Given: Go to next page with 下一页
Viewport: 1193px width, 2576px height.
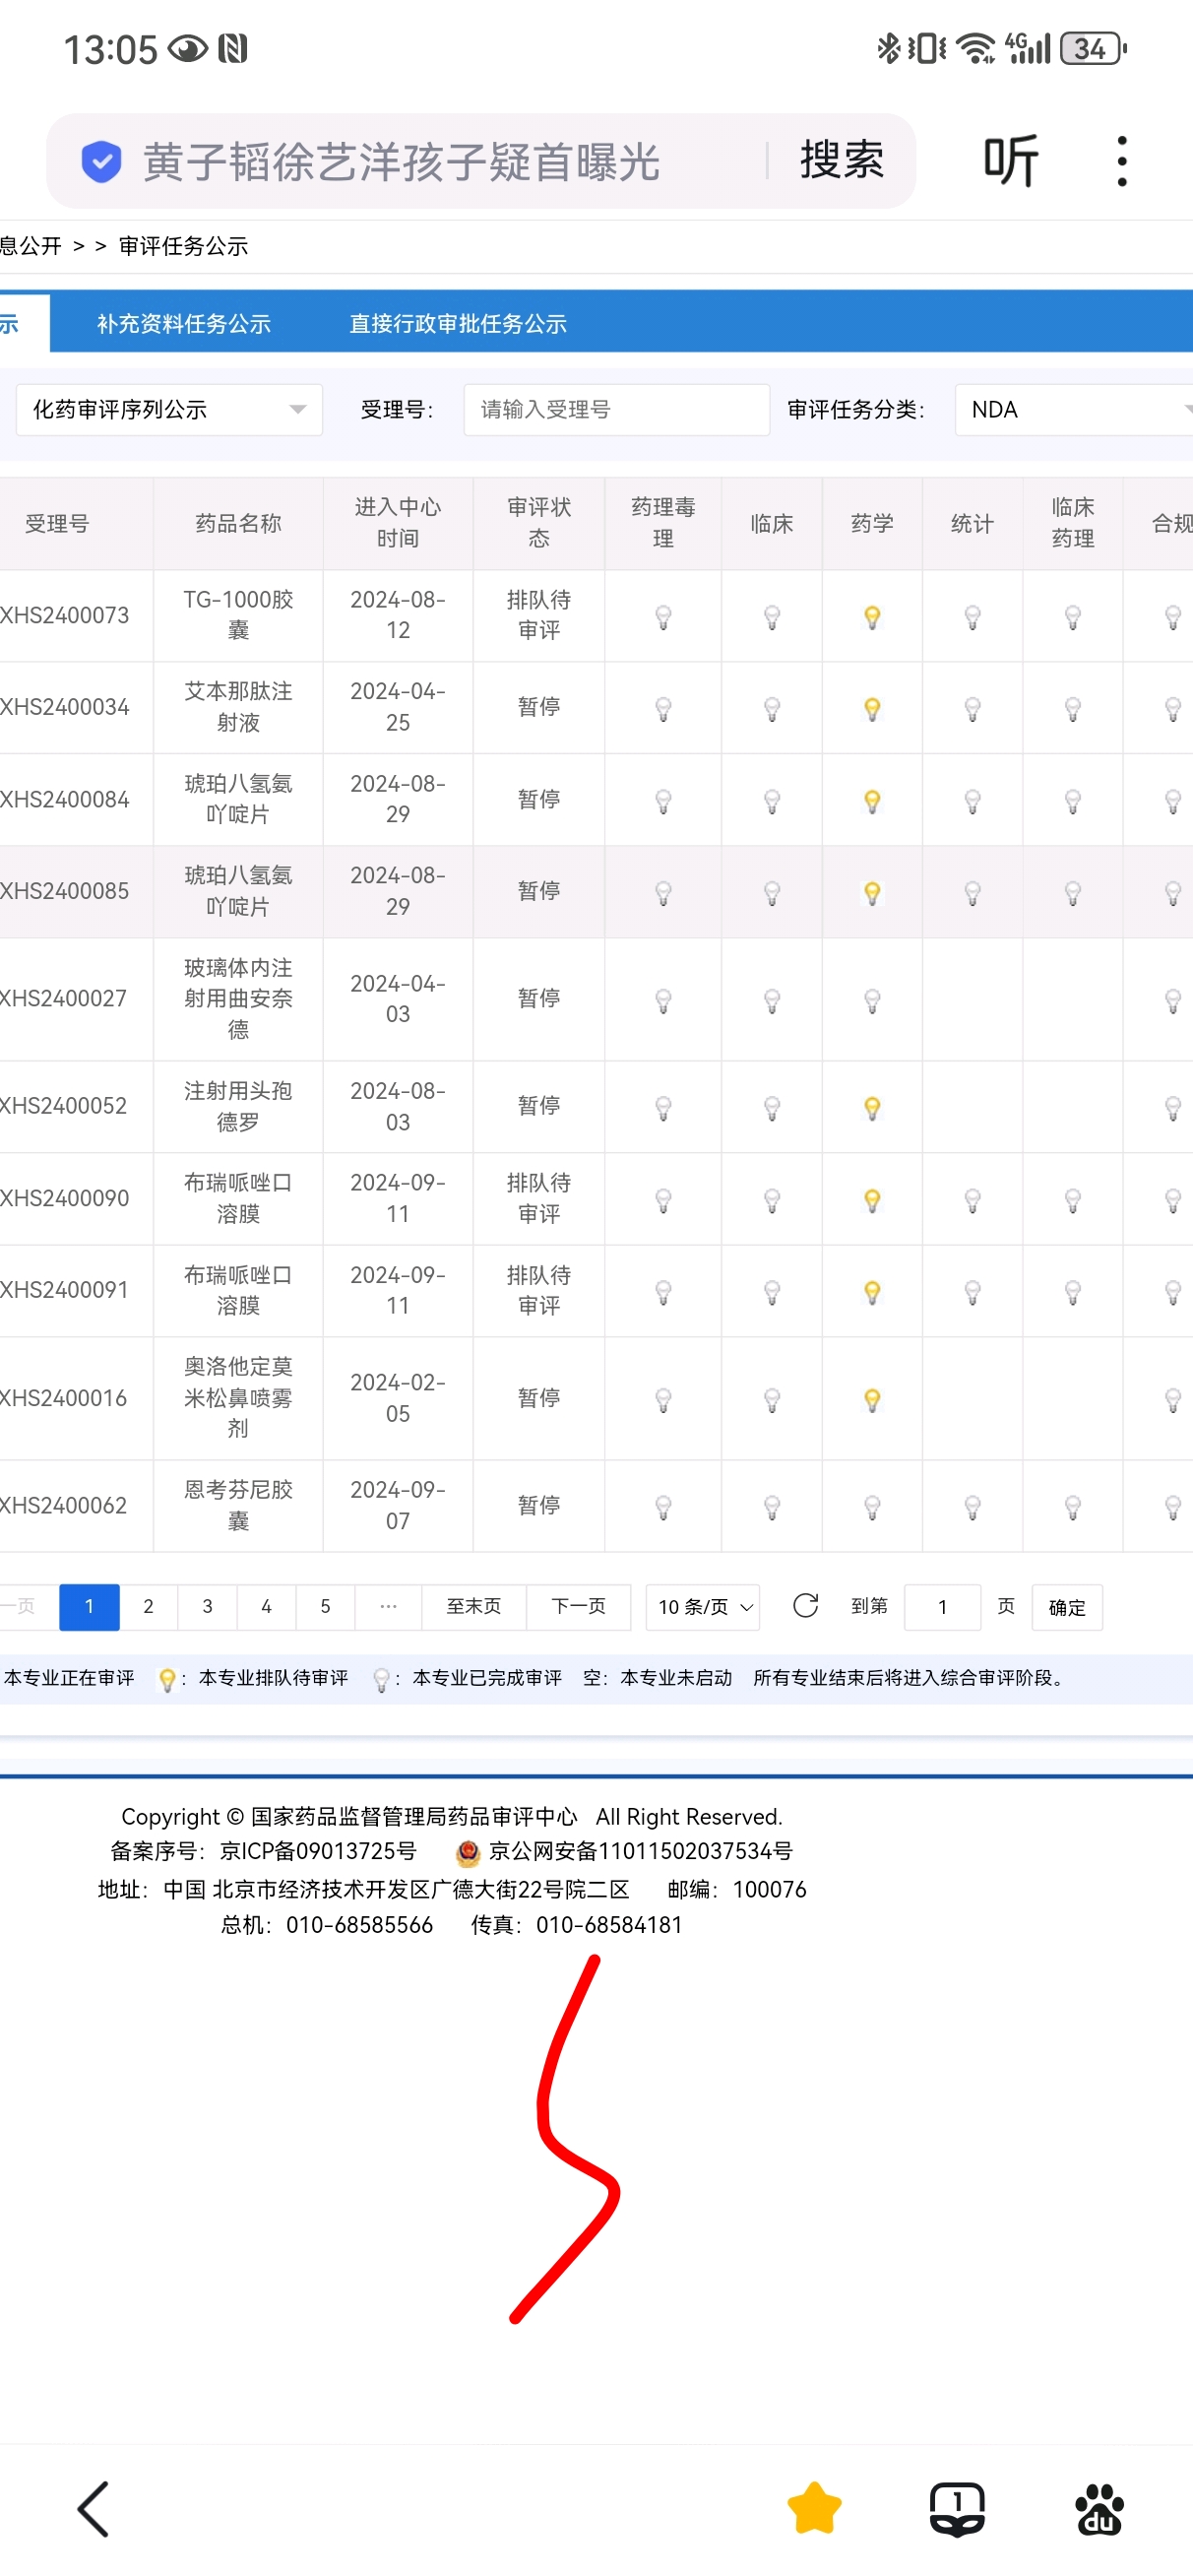Looking at the screenshot, I should 579,1607.
